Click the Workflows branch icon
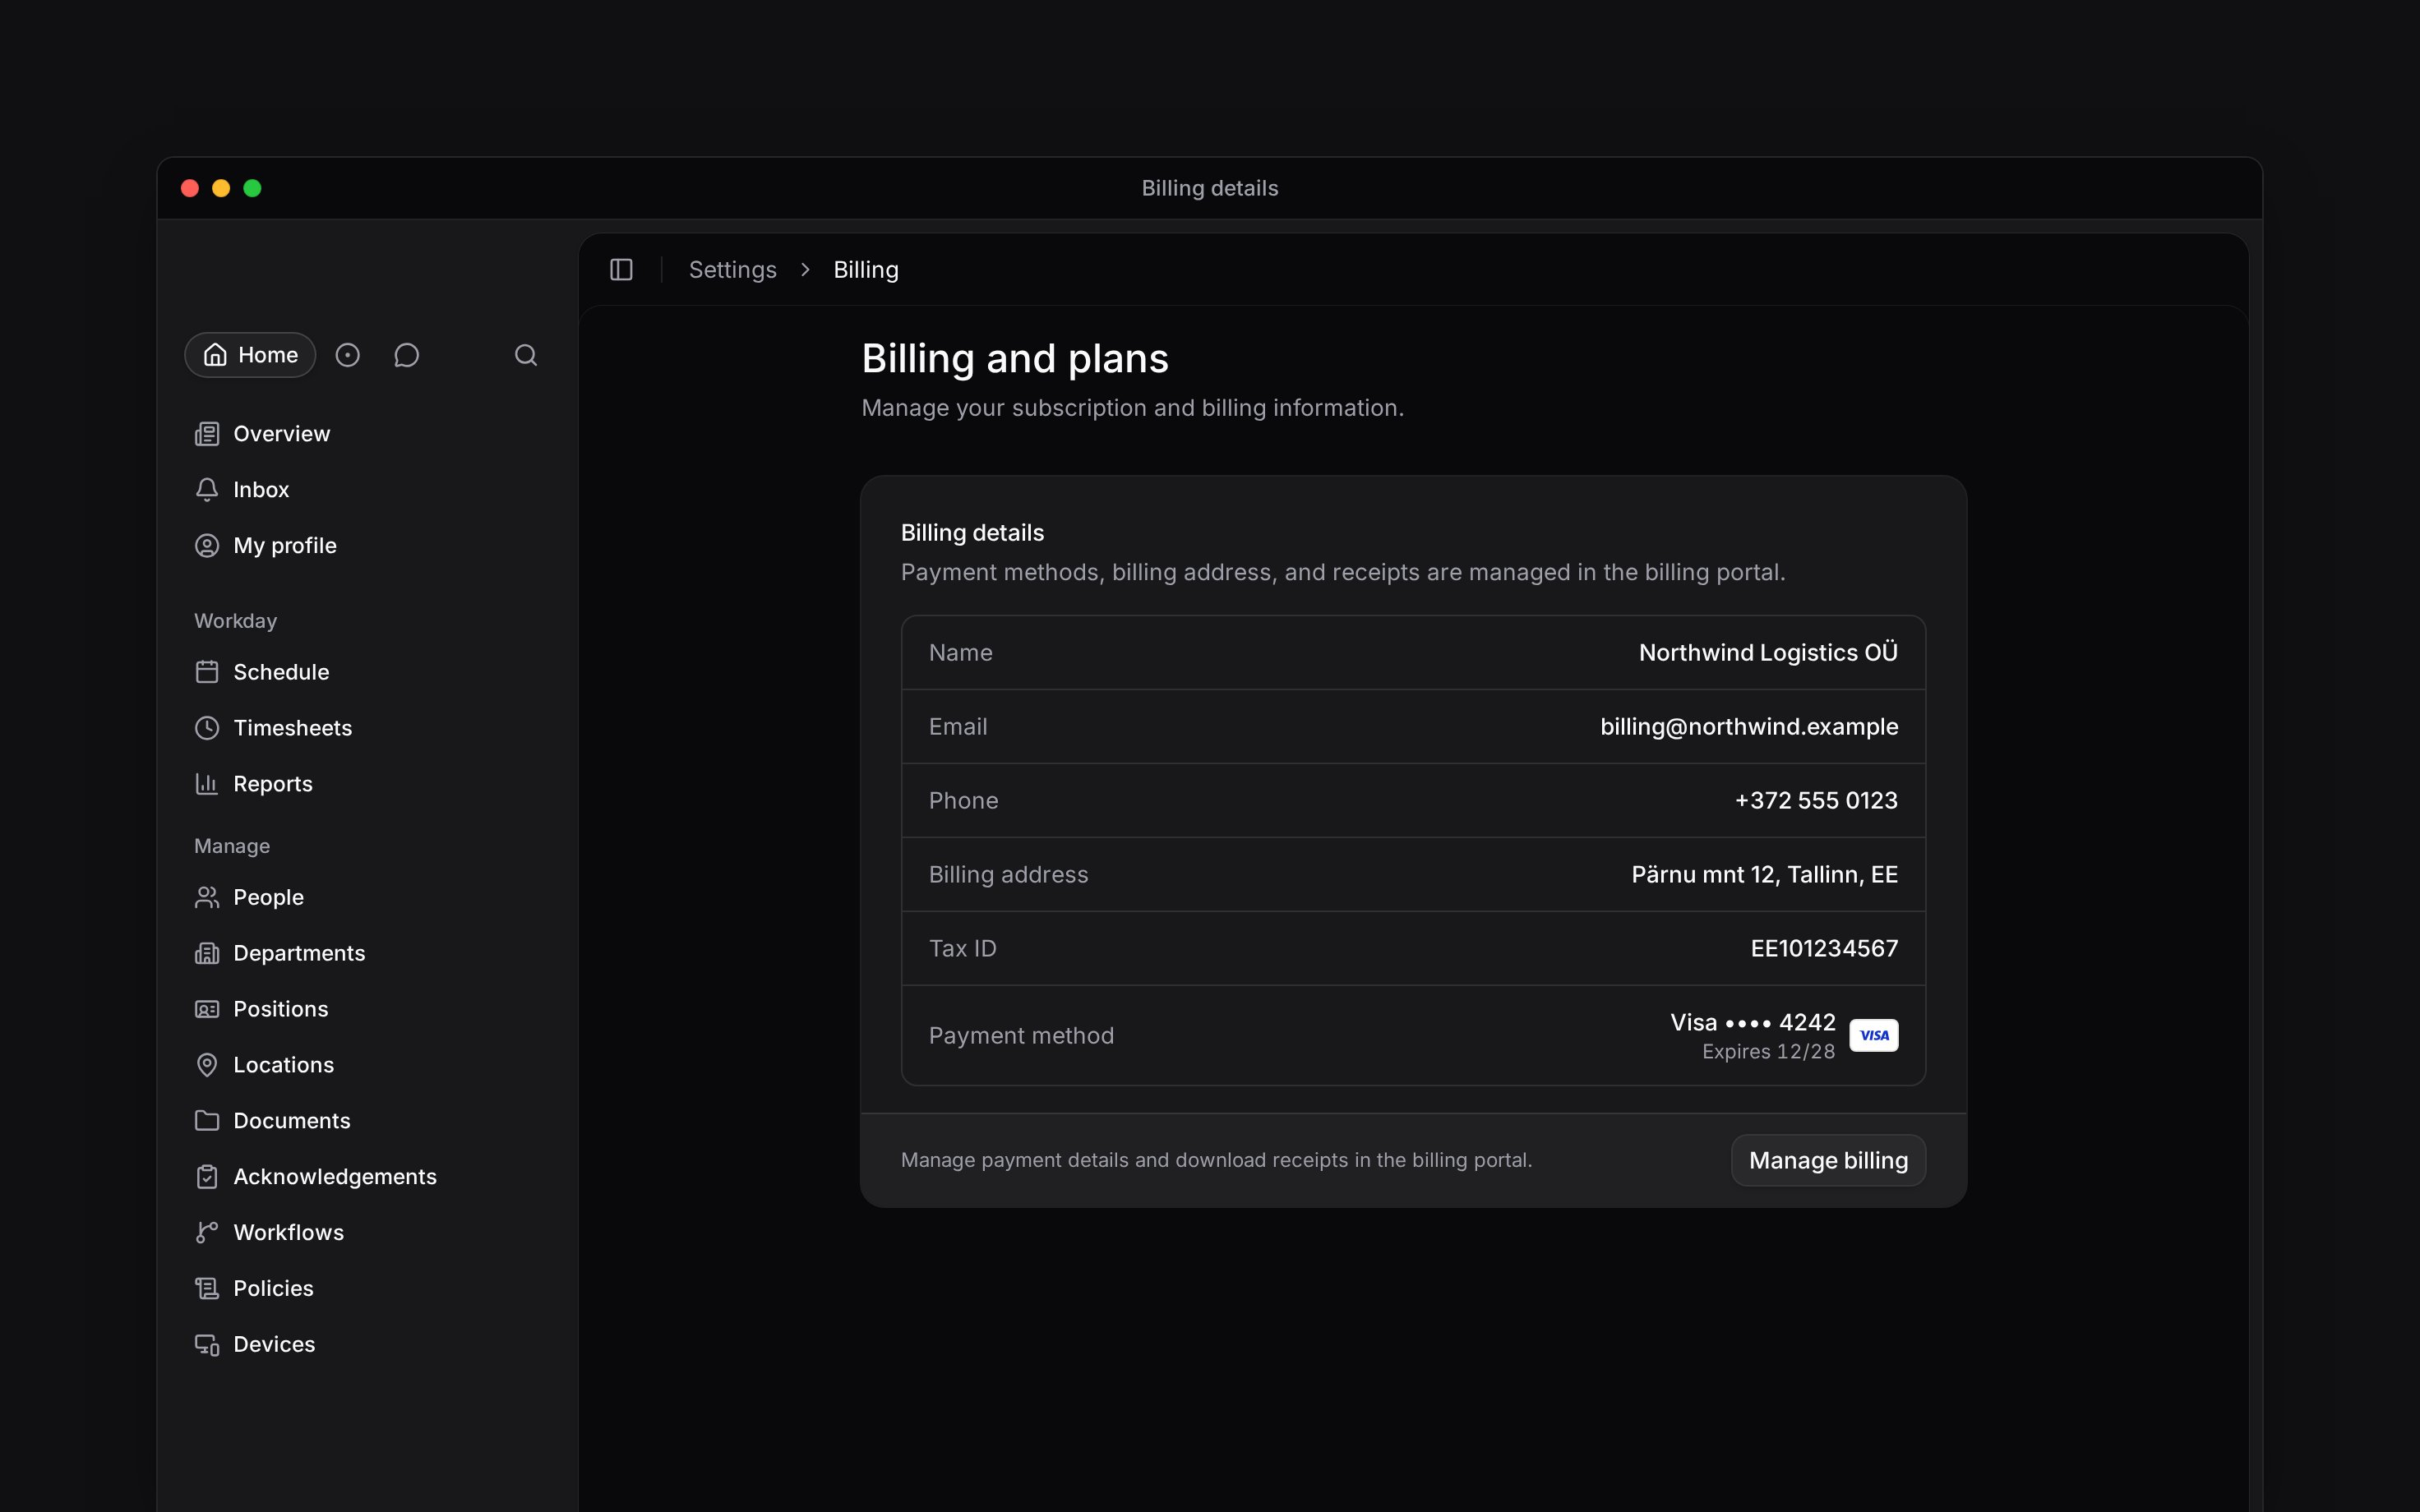Image resolution: width=2420 pixels, height=1512 pixels. pos(207,1233)
